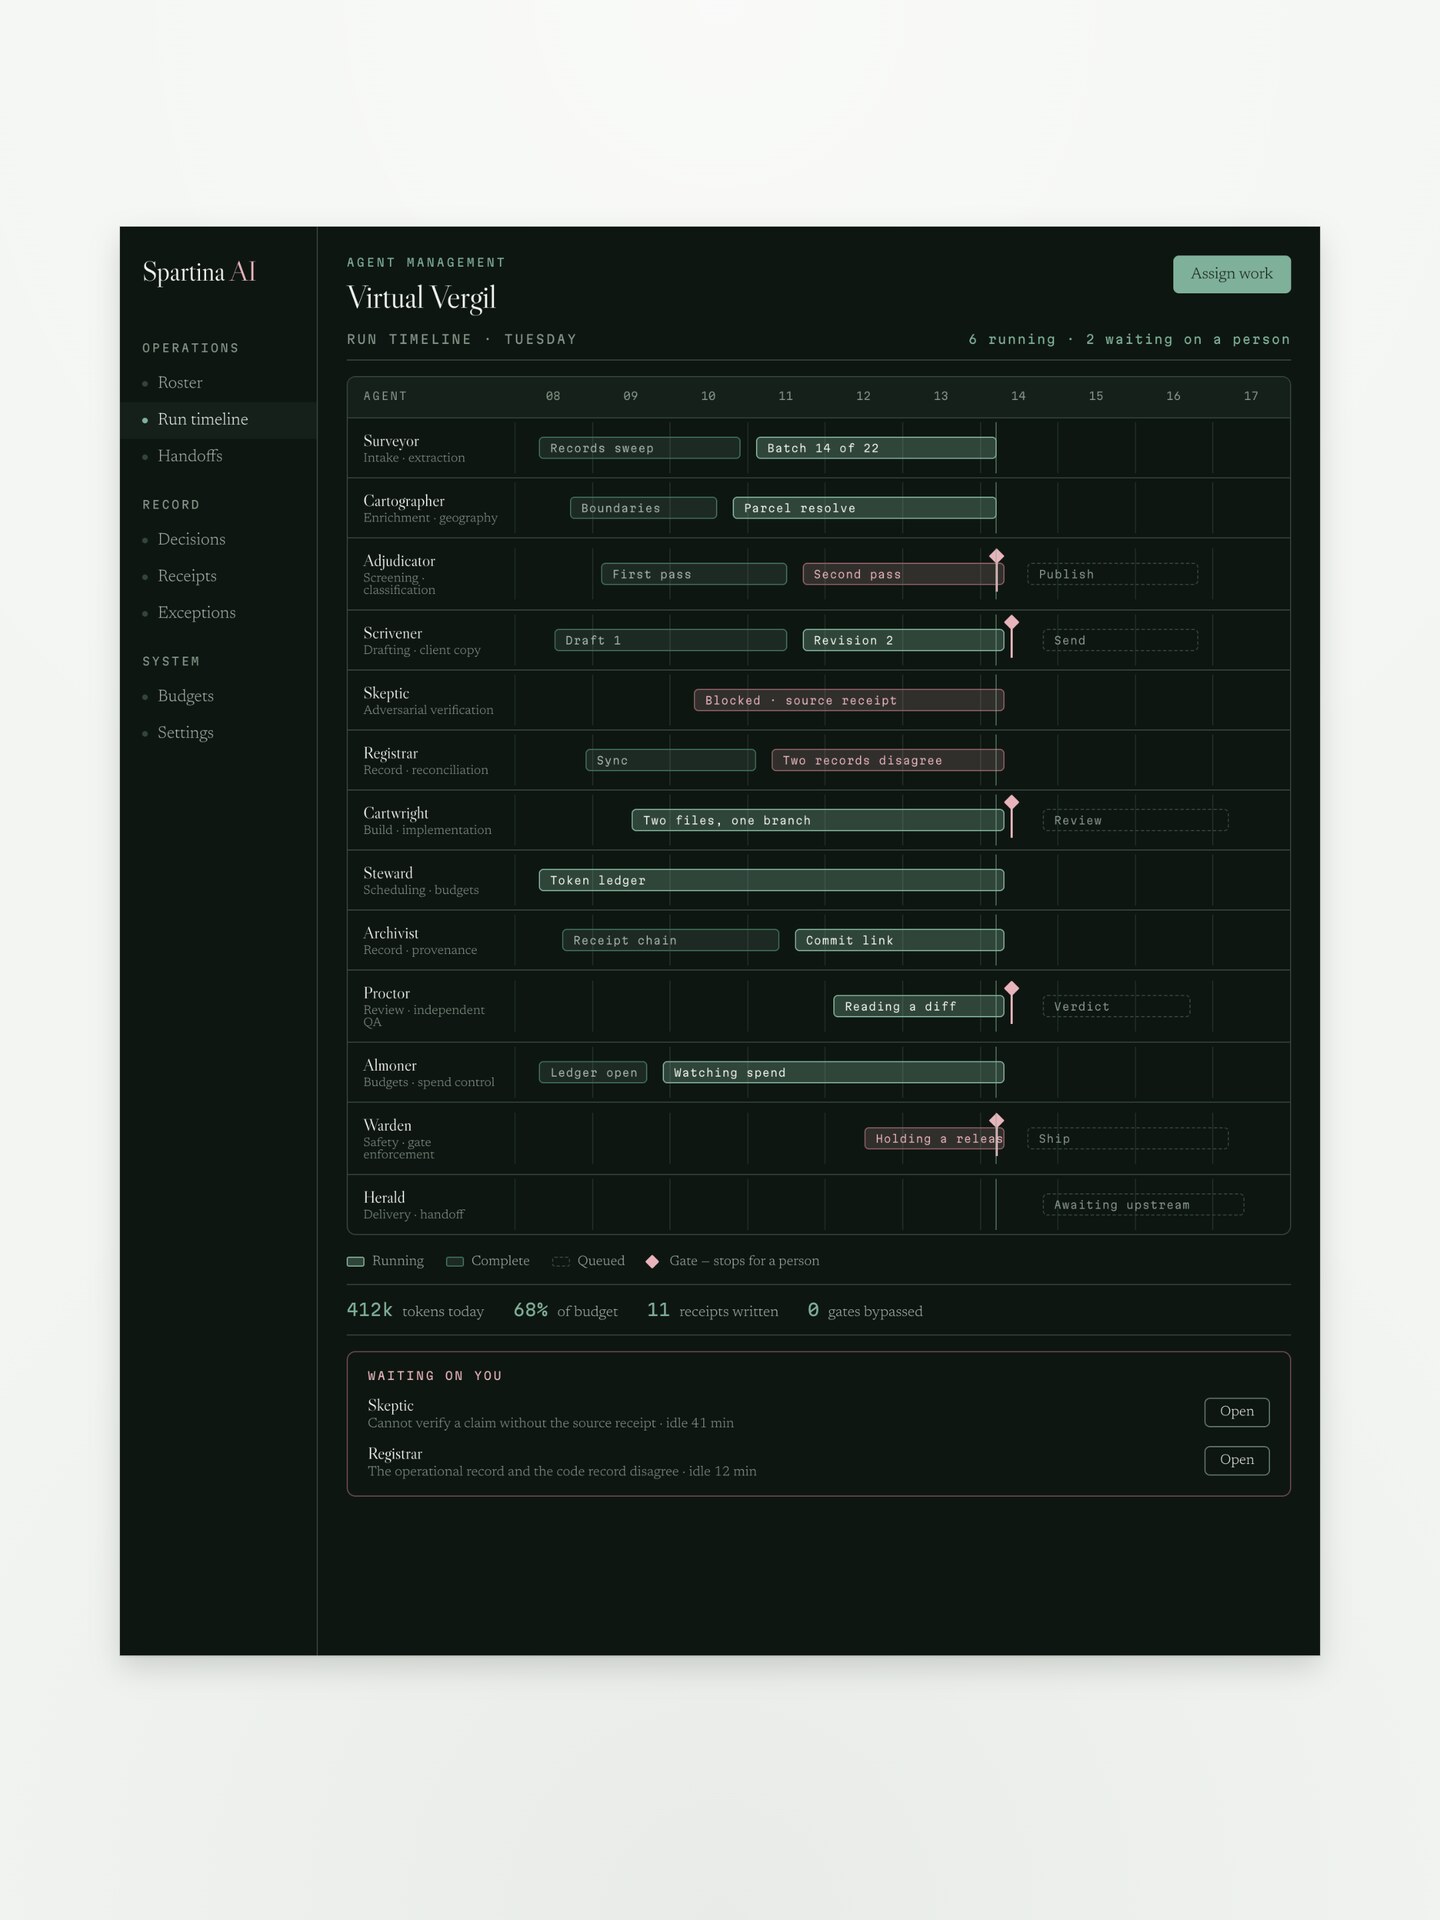The height and width of the screenshot is (1920, 1440).
Task: Select the Commit link bar
Action: click(x=899, y=940)
